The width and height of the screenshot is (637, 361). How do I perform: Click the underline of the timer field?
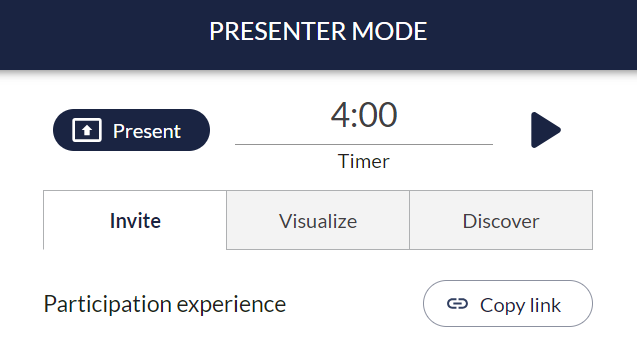(364, 144)
